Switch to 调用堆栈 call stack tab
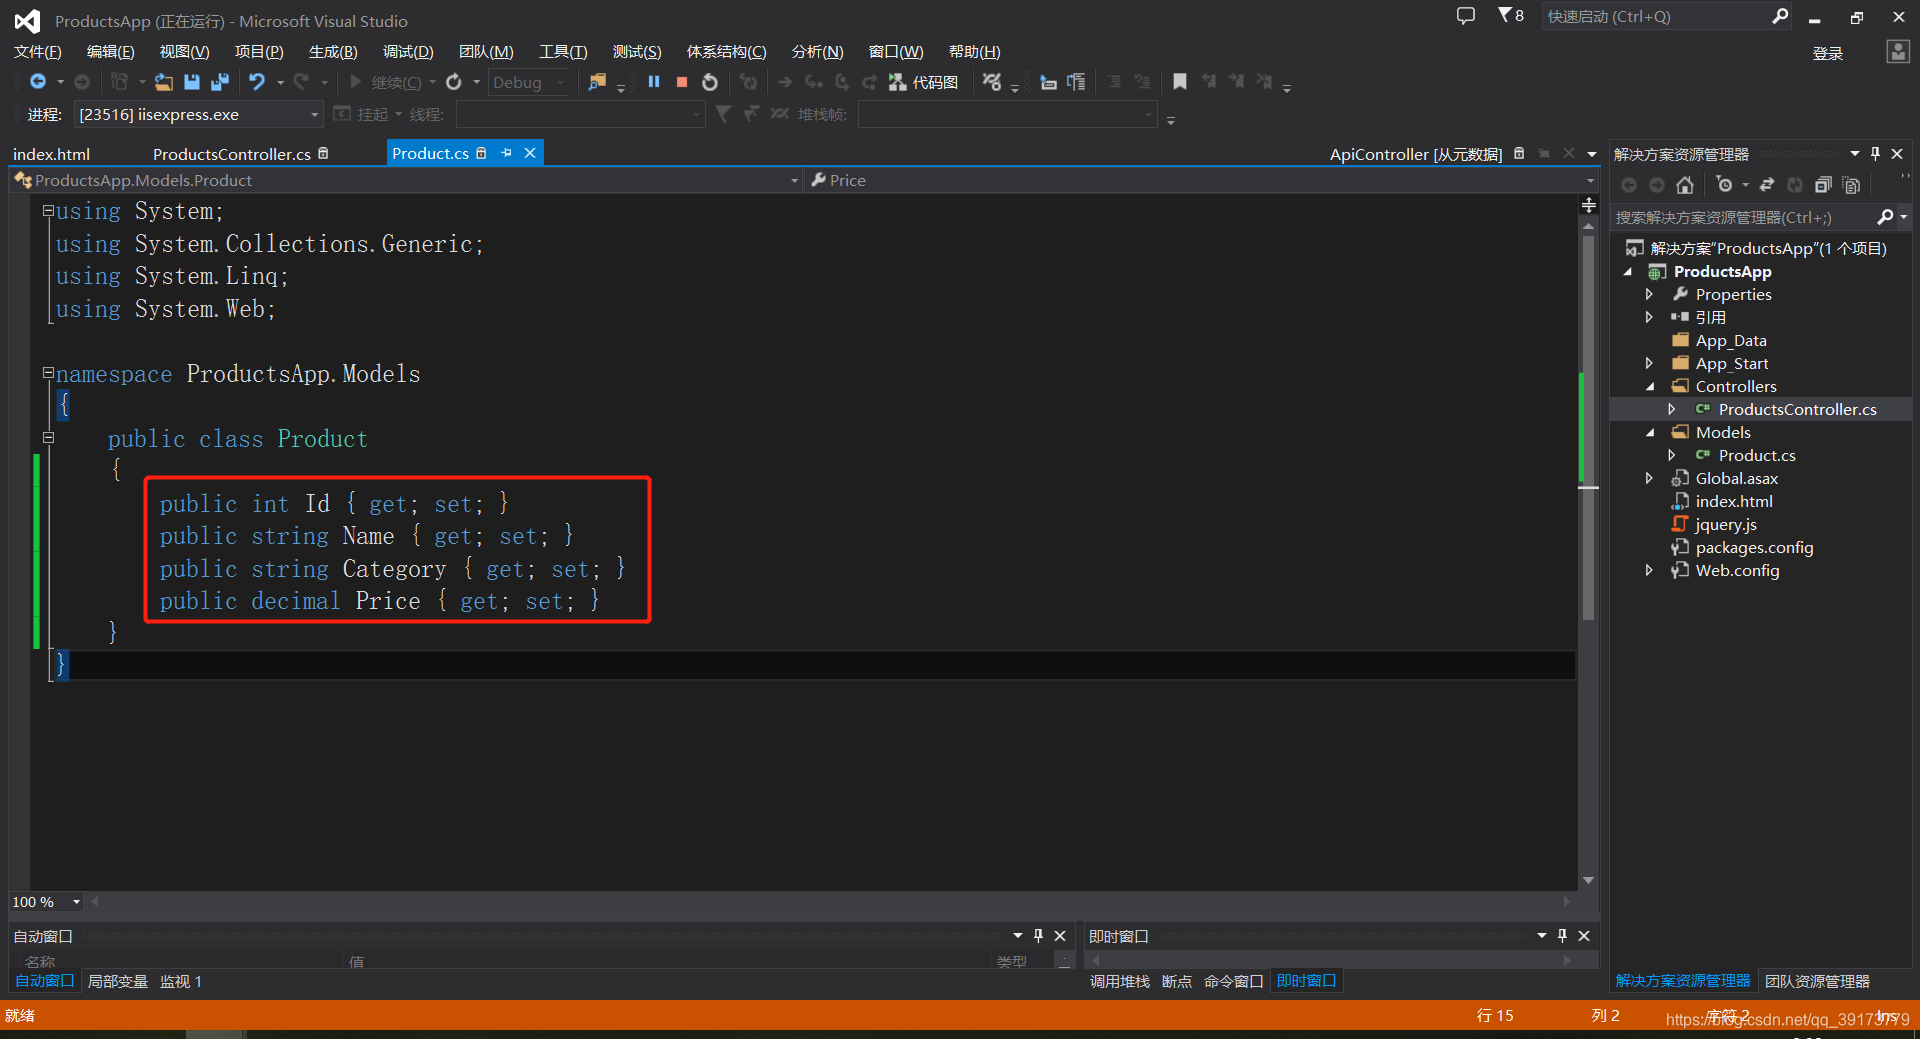1920x1039 pixels. (1120, 981)
